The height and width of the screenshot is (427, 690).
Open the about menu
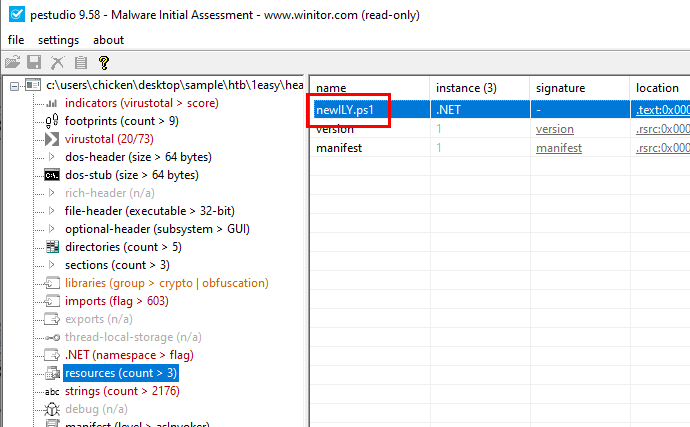[108, 40]
